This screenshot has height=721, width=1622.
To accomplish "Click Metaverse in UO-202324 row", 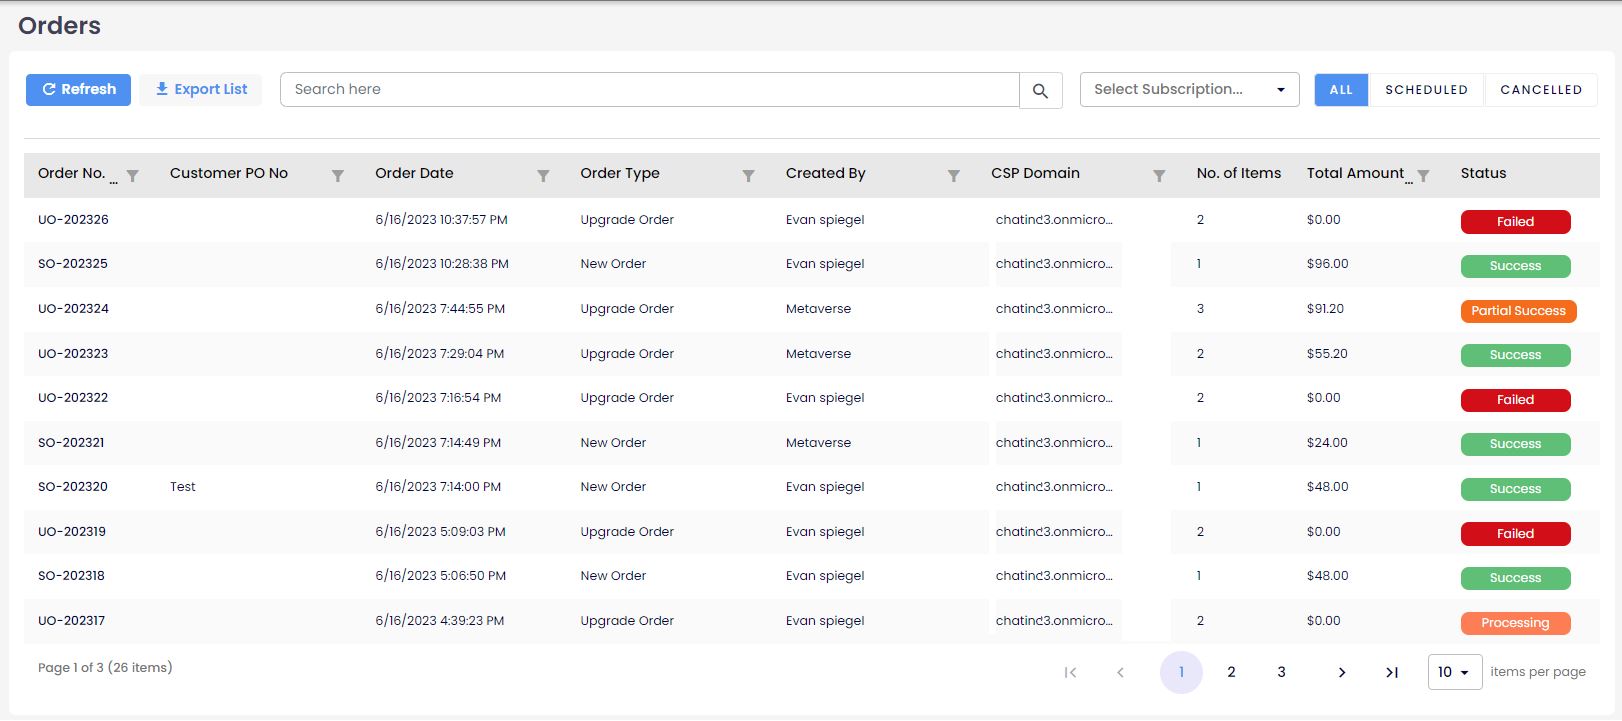I will click(818, 309).
